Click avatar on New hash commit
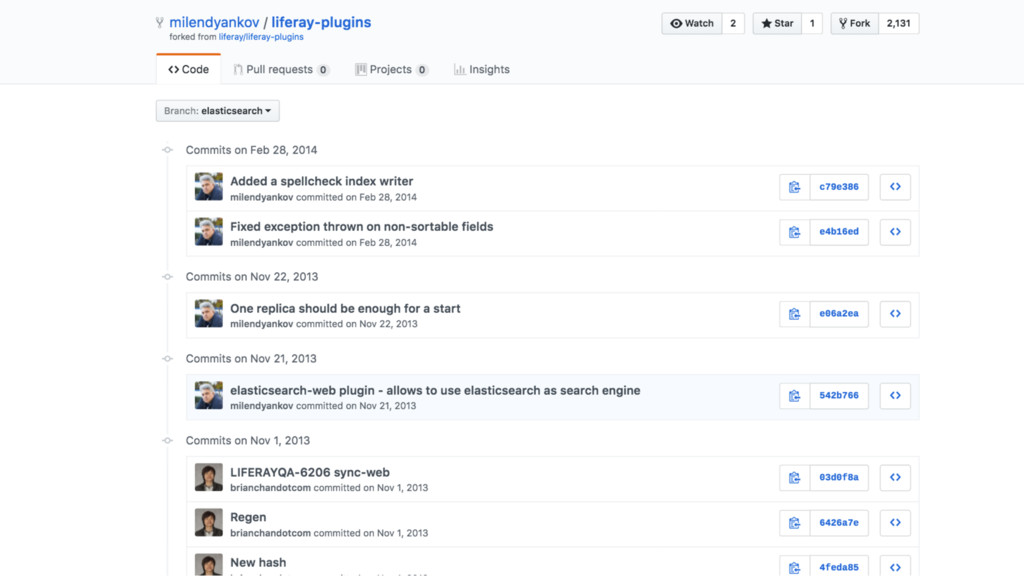Viewport: 1024px width, 576px height. click(x=208, y=565)
